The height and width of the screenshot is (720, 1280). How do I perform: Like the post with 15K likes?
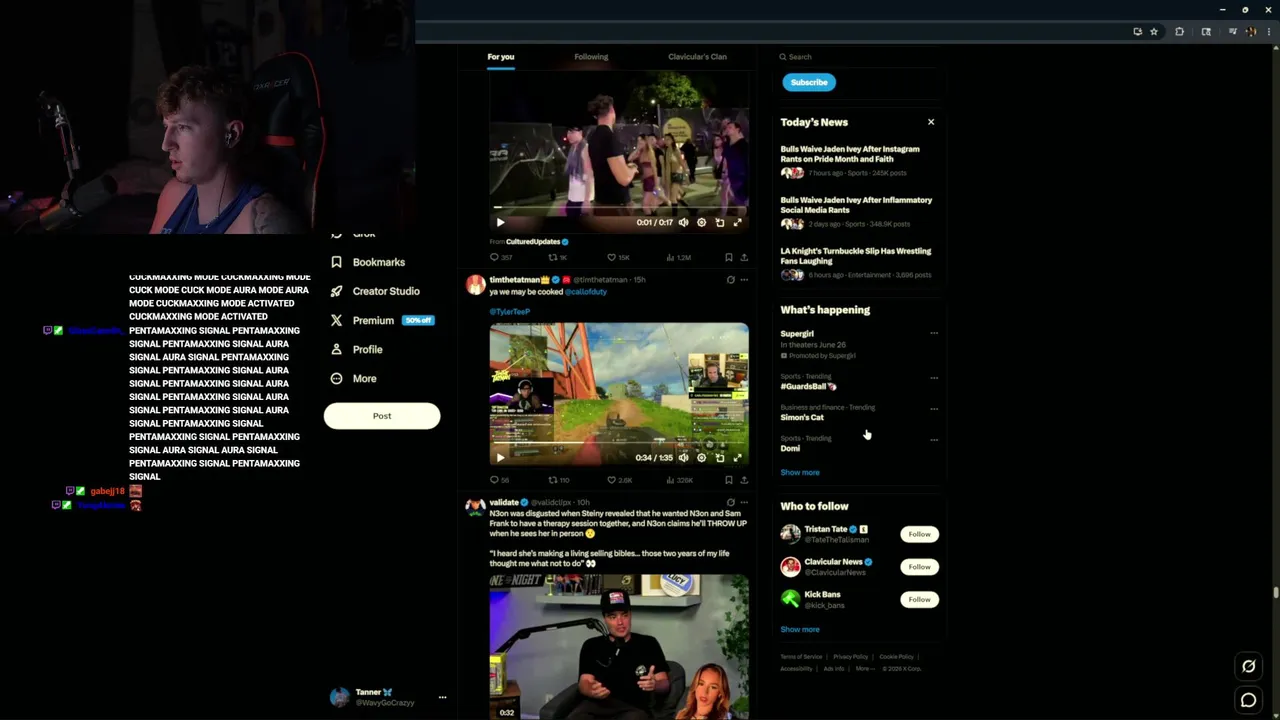pos(618,257)
